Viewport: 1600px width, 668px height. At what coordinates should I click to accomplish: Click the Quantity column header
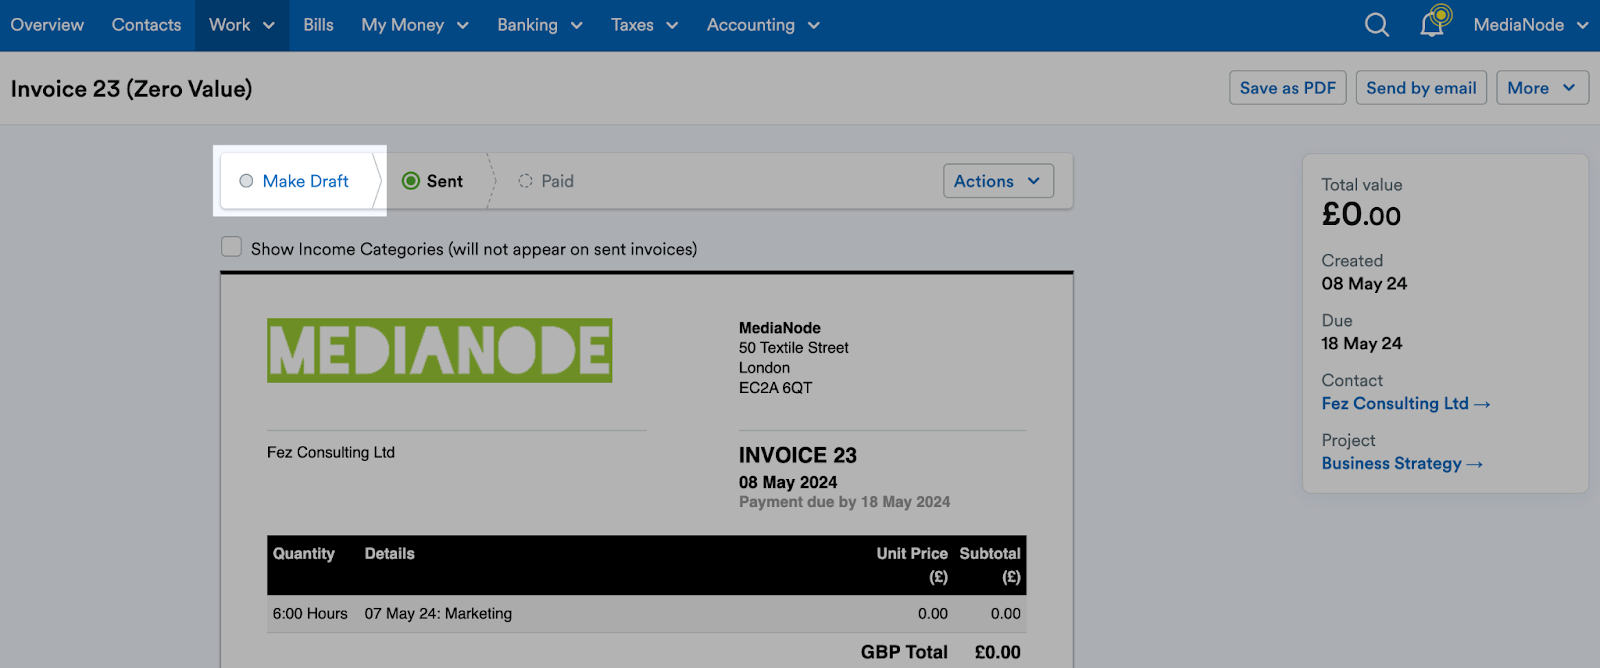coord(304,554)
